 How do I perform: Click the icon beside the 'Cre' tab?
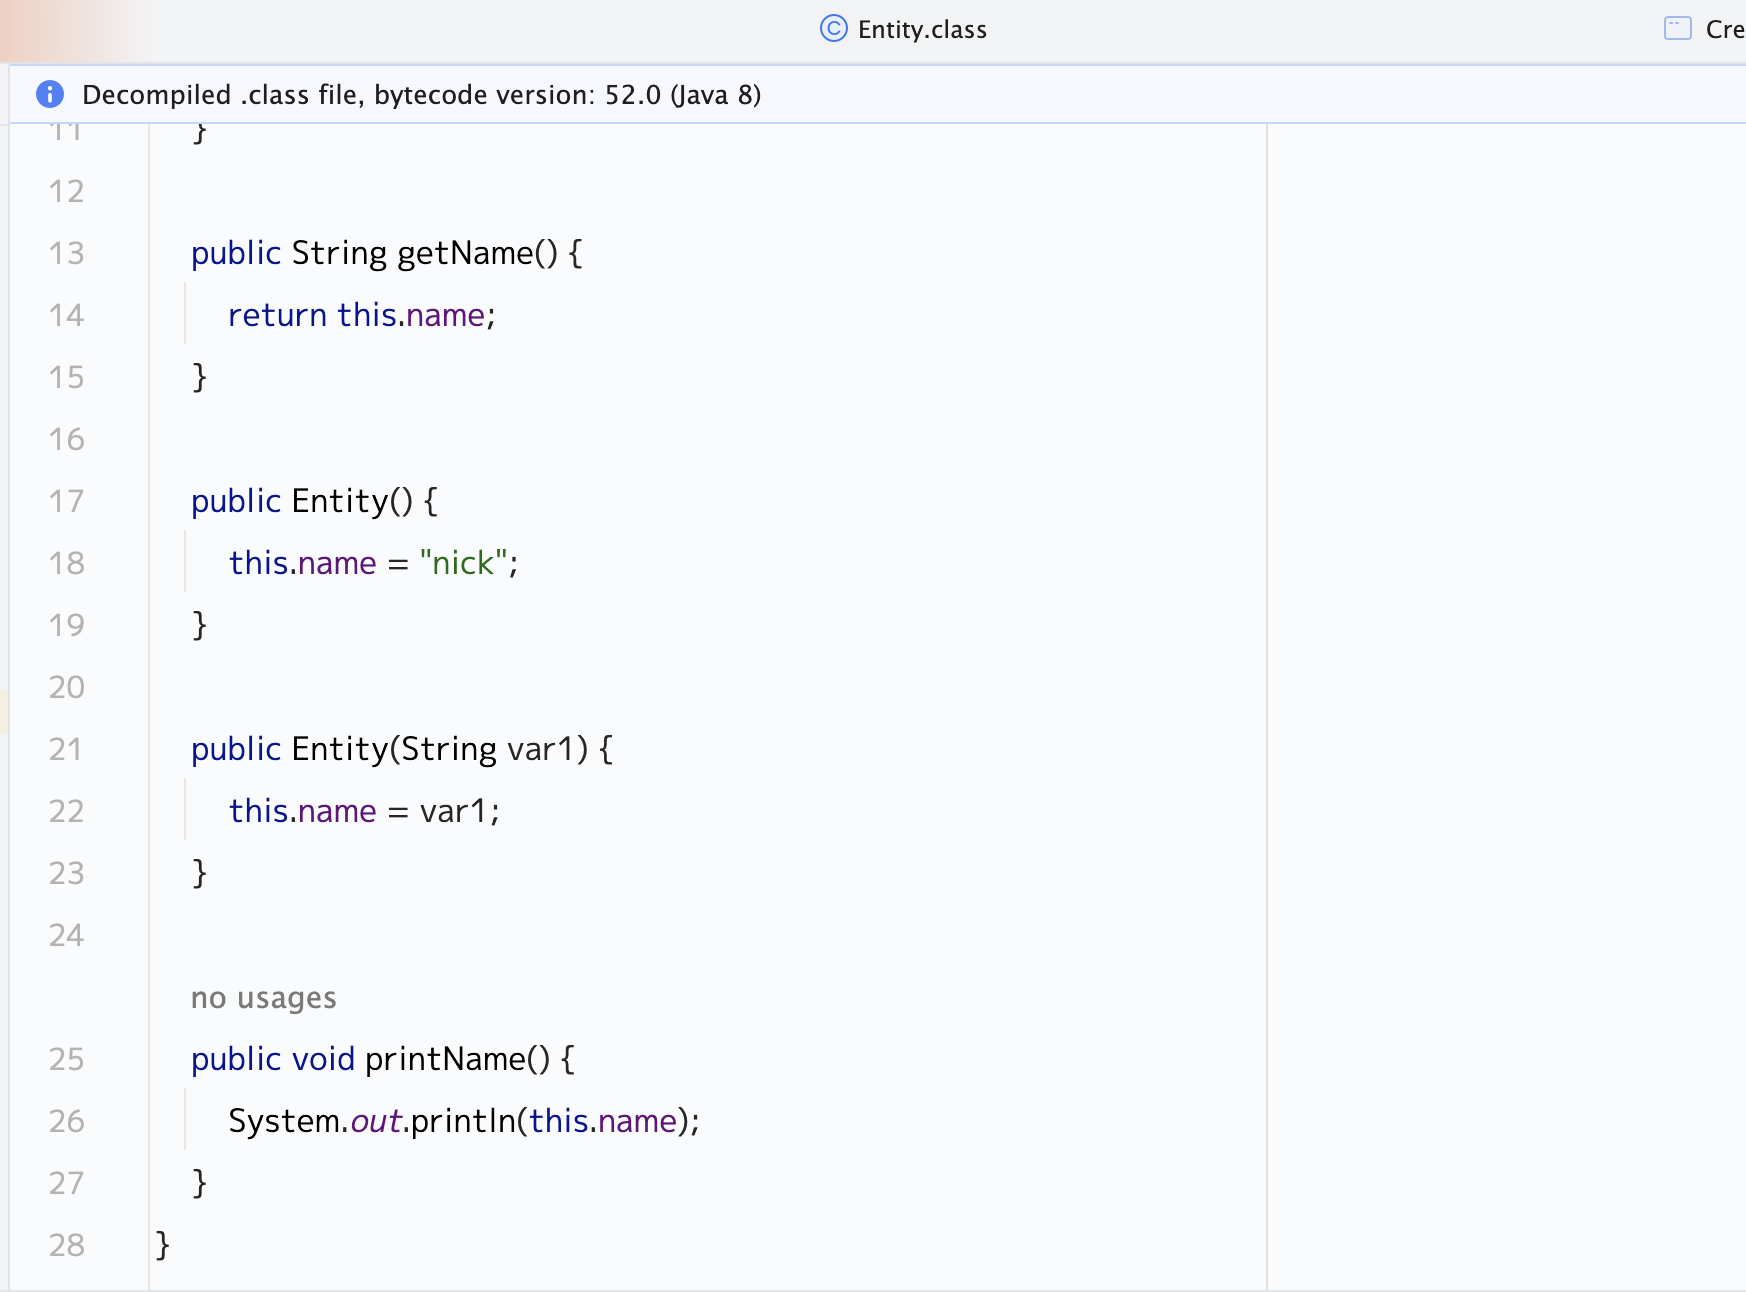[x=1677, y=29]
